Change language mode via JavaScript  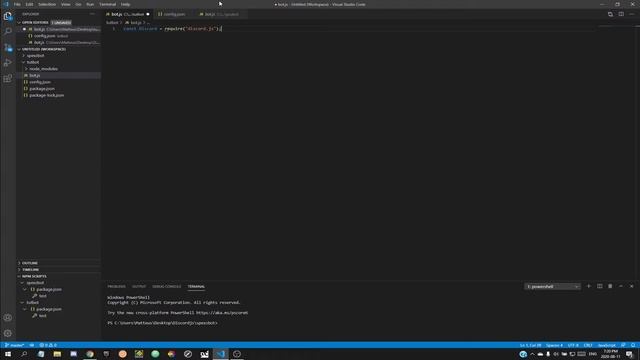click(x=607, y=345)
